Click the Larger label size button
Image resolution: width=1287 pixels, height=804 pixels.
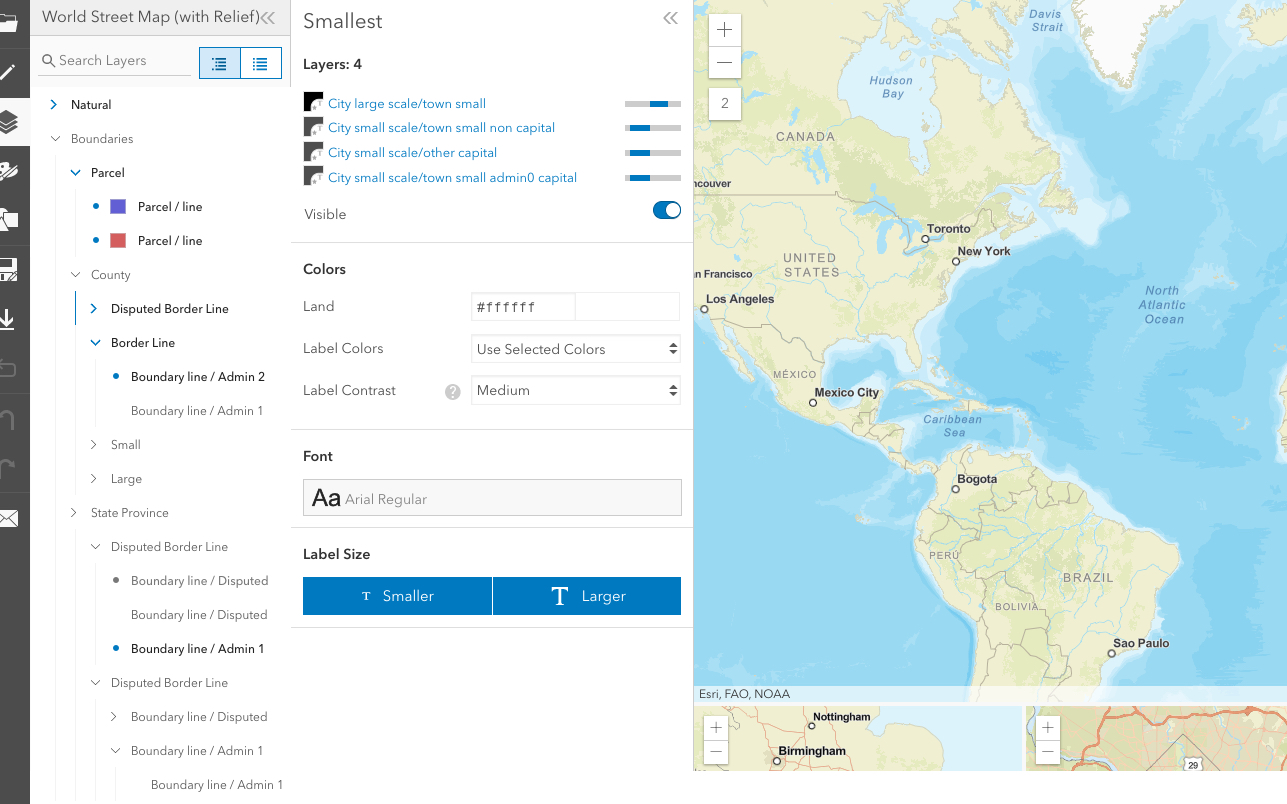click(587, 596)
